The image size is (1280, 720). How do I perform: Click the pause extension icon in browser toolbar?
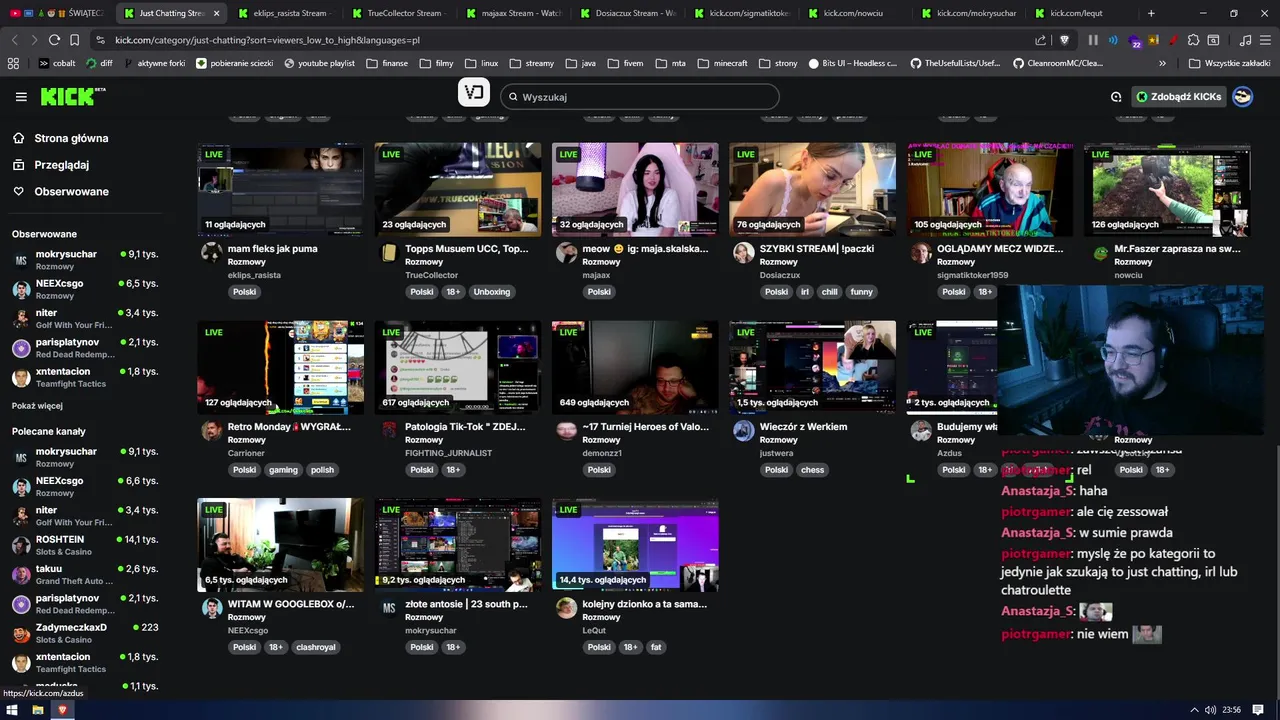[1092, 40]
